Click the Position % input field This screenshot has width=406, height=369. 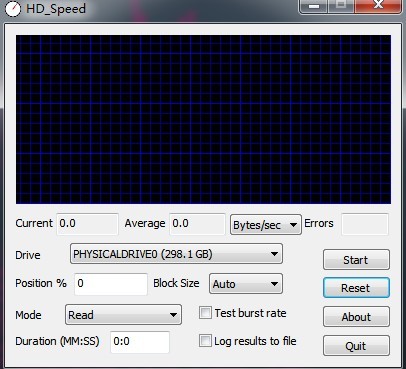[111, 284]
